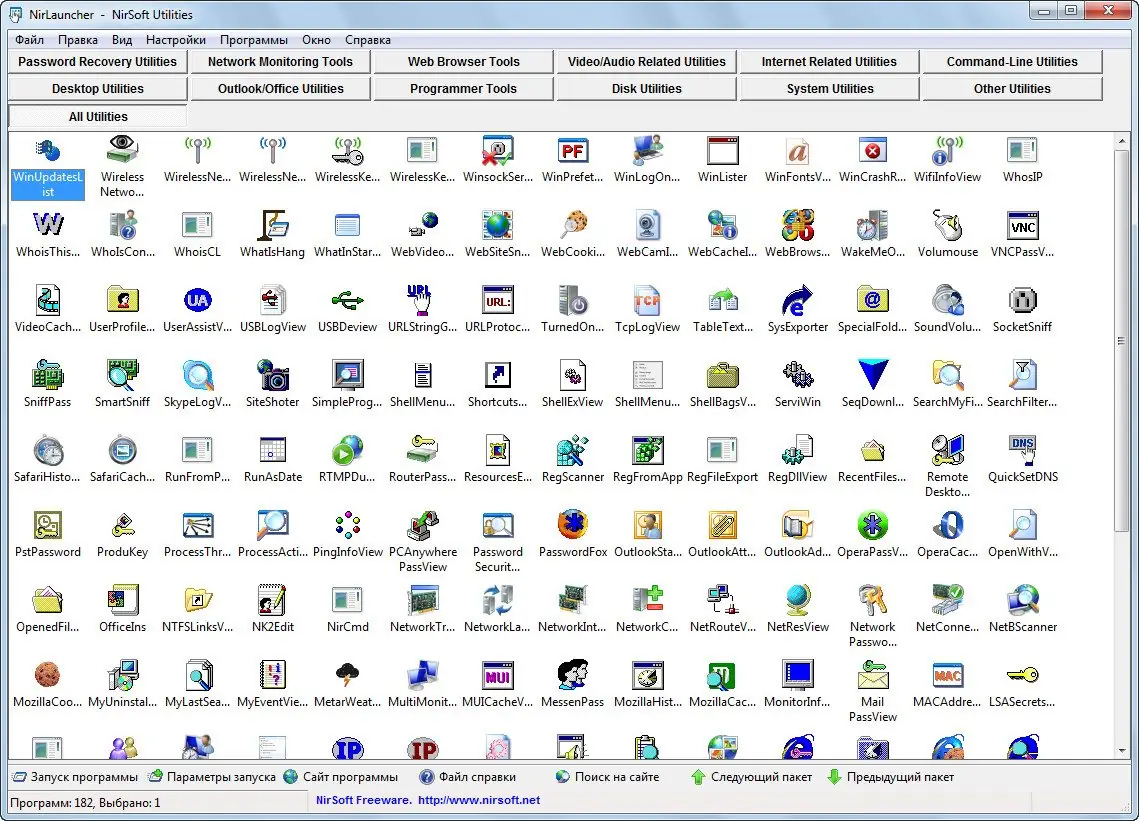Click the SocketSniff icon
Viewport: 1139px width, 821px height.
(1023, 300)
